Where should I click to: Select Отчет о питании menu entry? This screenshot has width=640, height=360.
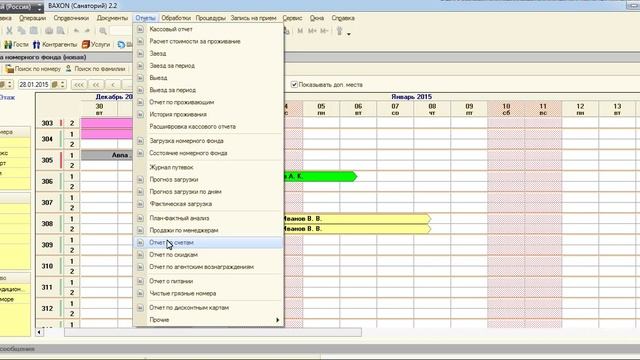point(209,281)
